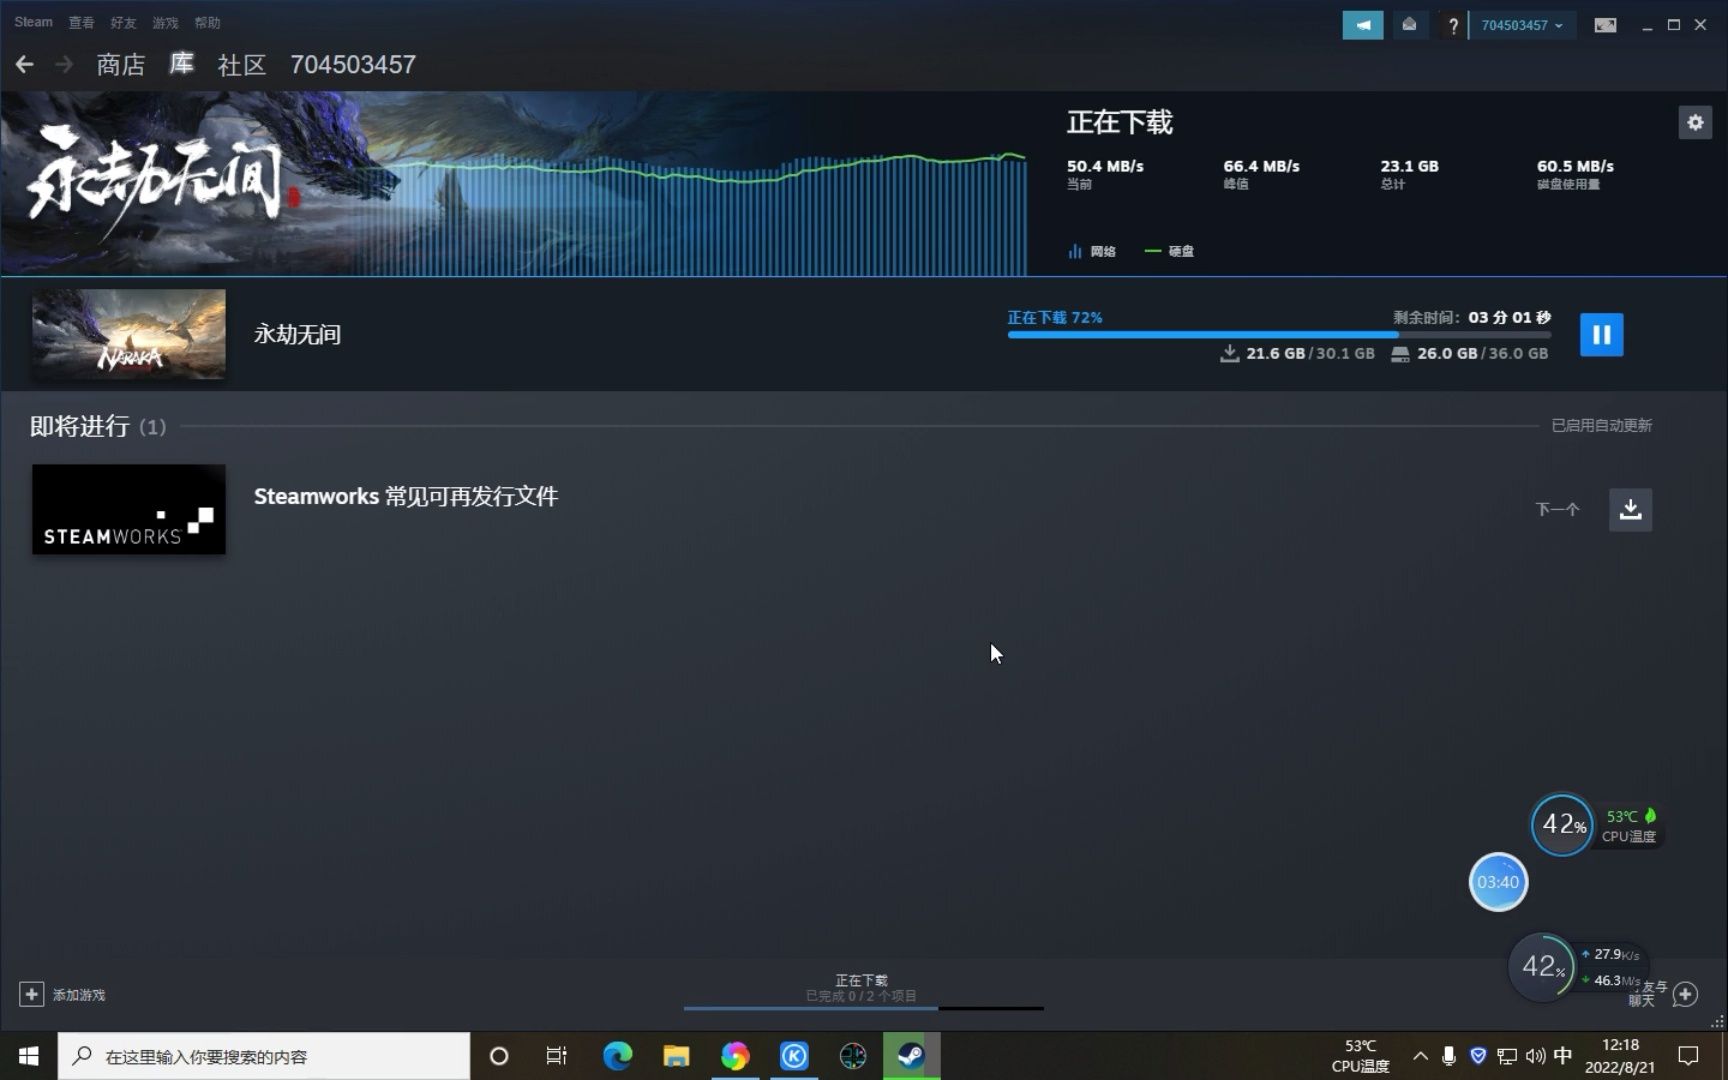Switch the 中 input method indicator
The height and width of the screenshot is (1080, 1728).
1563,1056
